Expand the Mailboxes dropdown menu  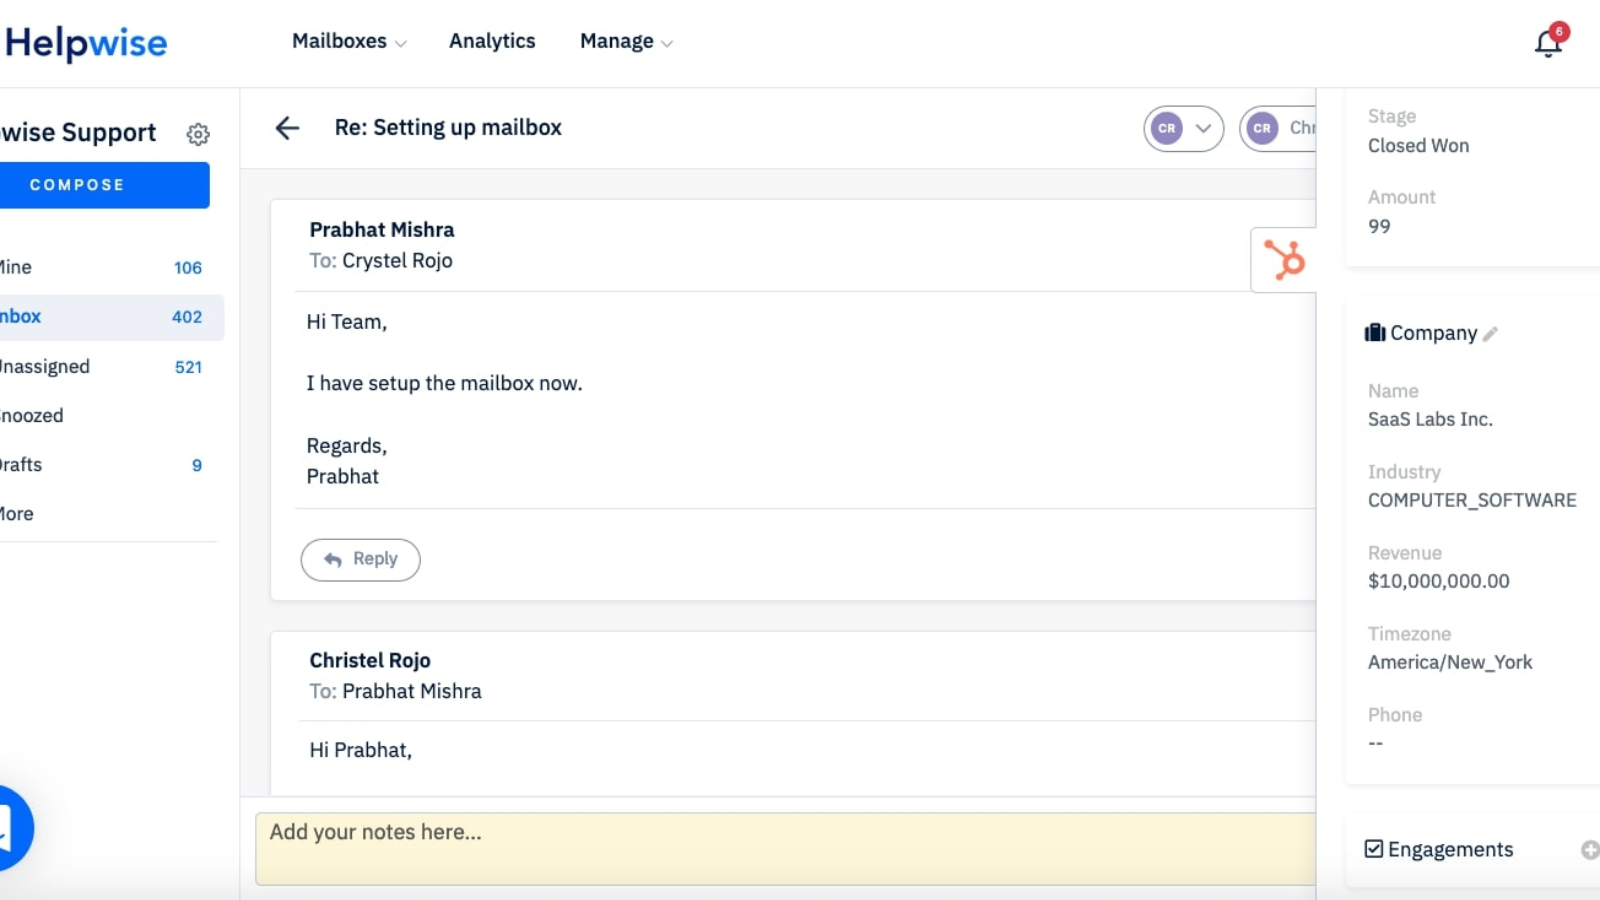click(348, 41)
